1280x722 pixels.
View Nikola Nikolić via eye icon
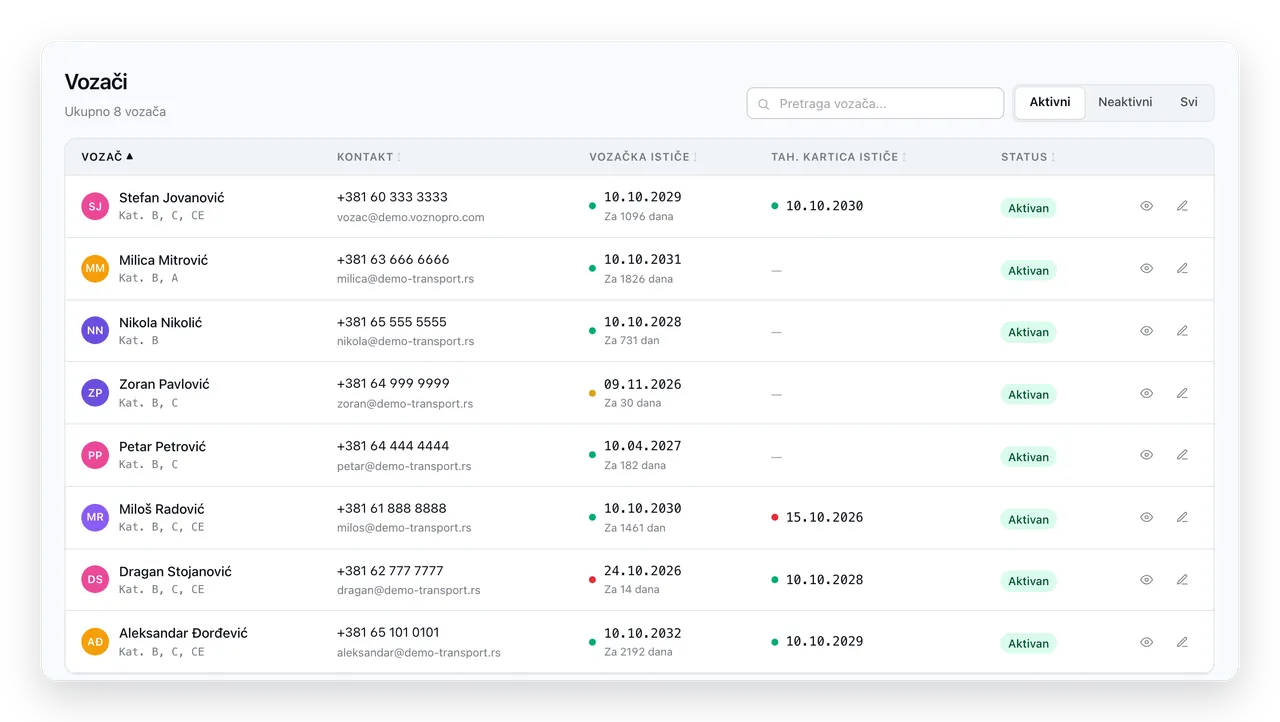click(1147, 331)
